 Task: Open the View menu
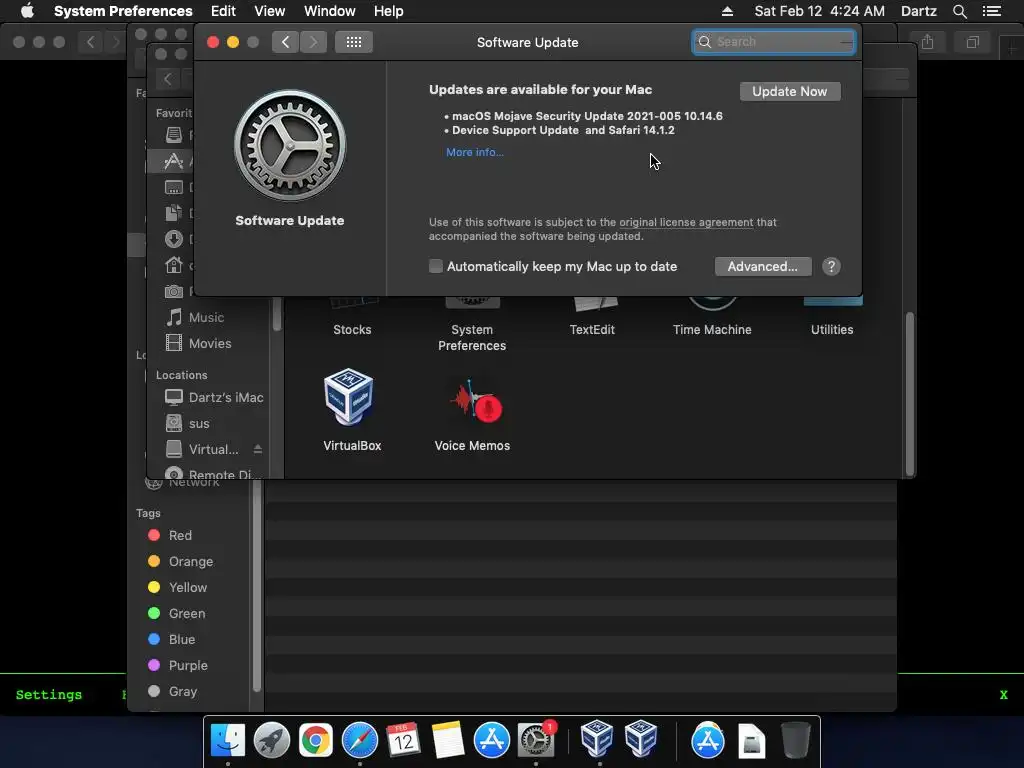pos(270,11)
